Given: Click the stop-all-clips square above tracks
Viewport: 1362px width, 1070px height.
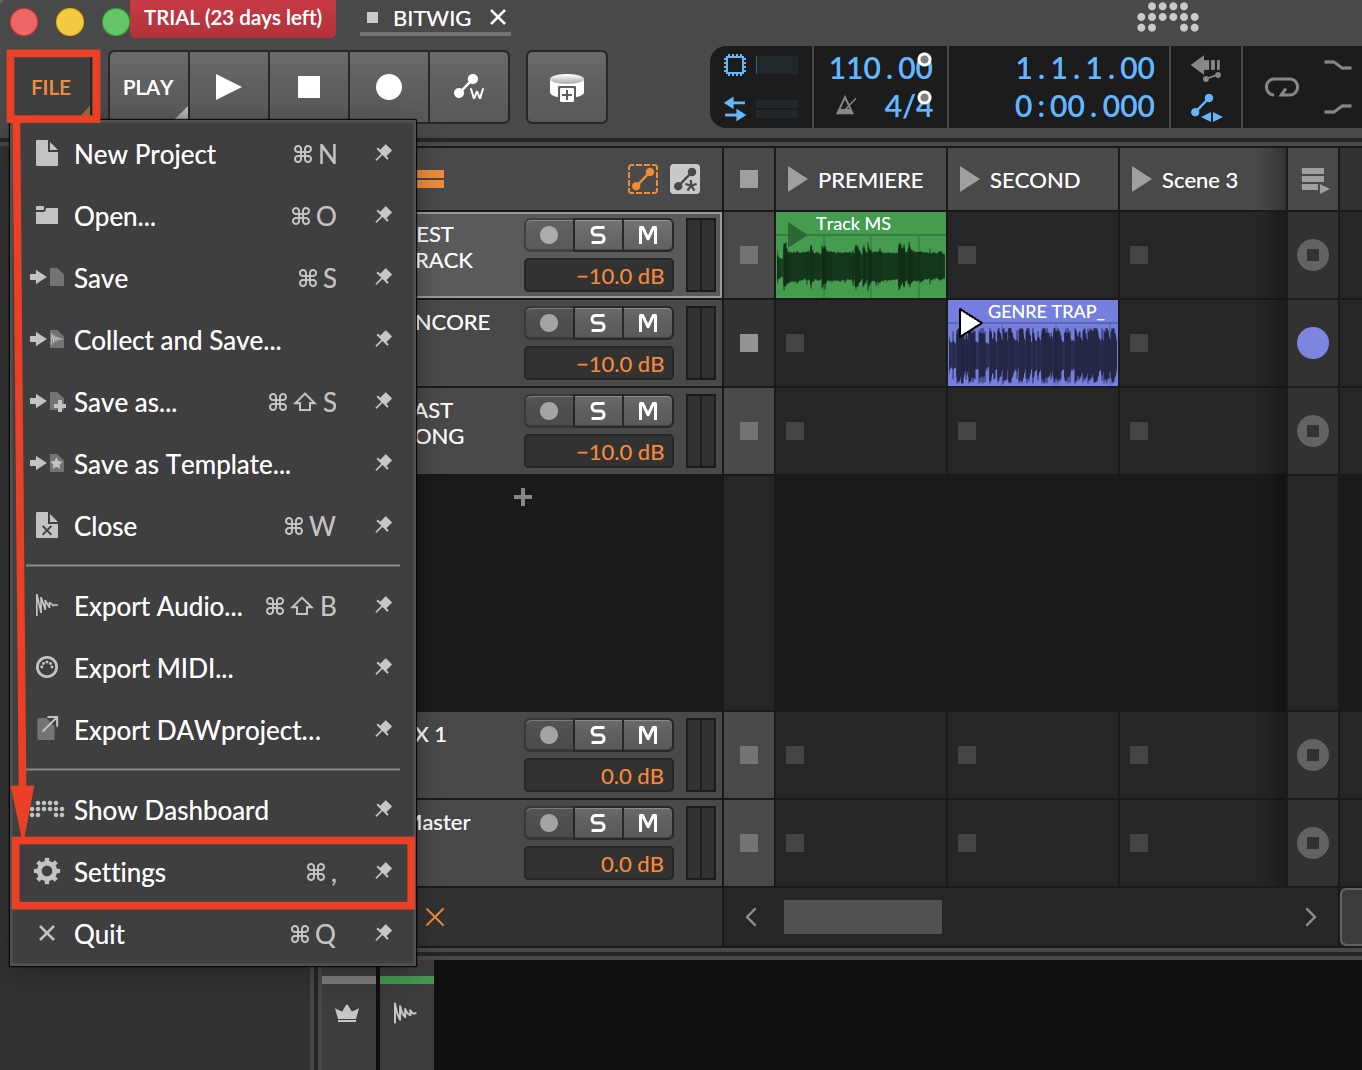Looking at the screenshot, I should click(749, 180).
